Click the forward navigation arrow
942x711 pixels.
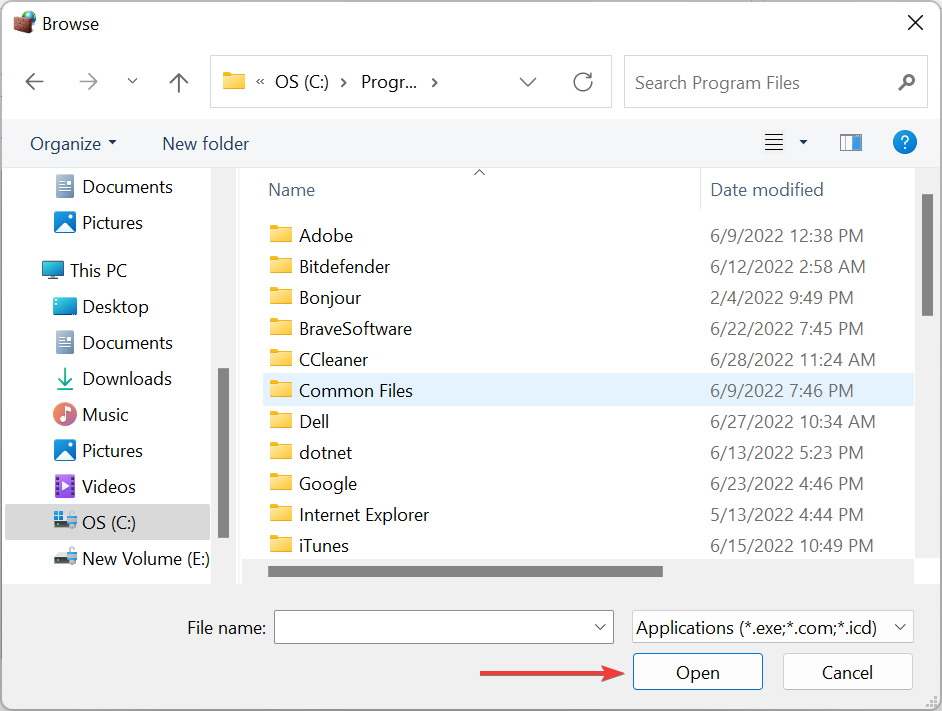point(88,82)
